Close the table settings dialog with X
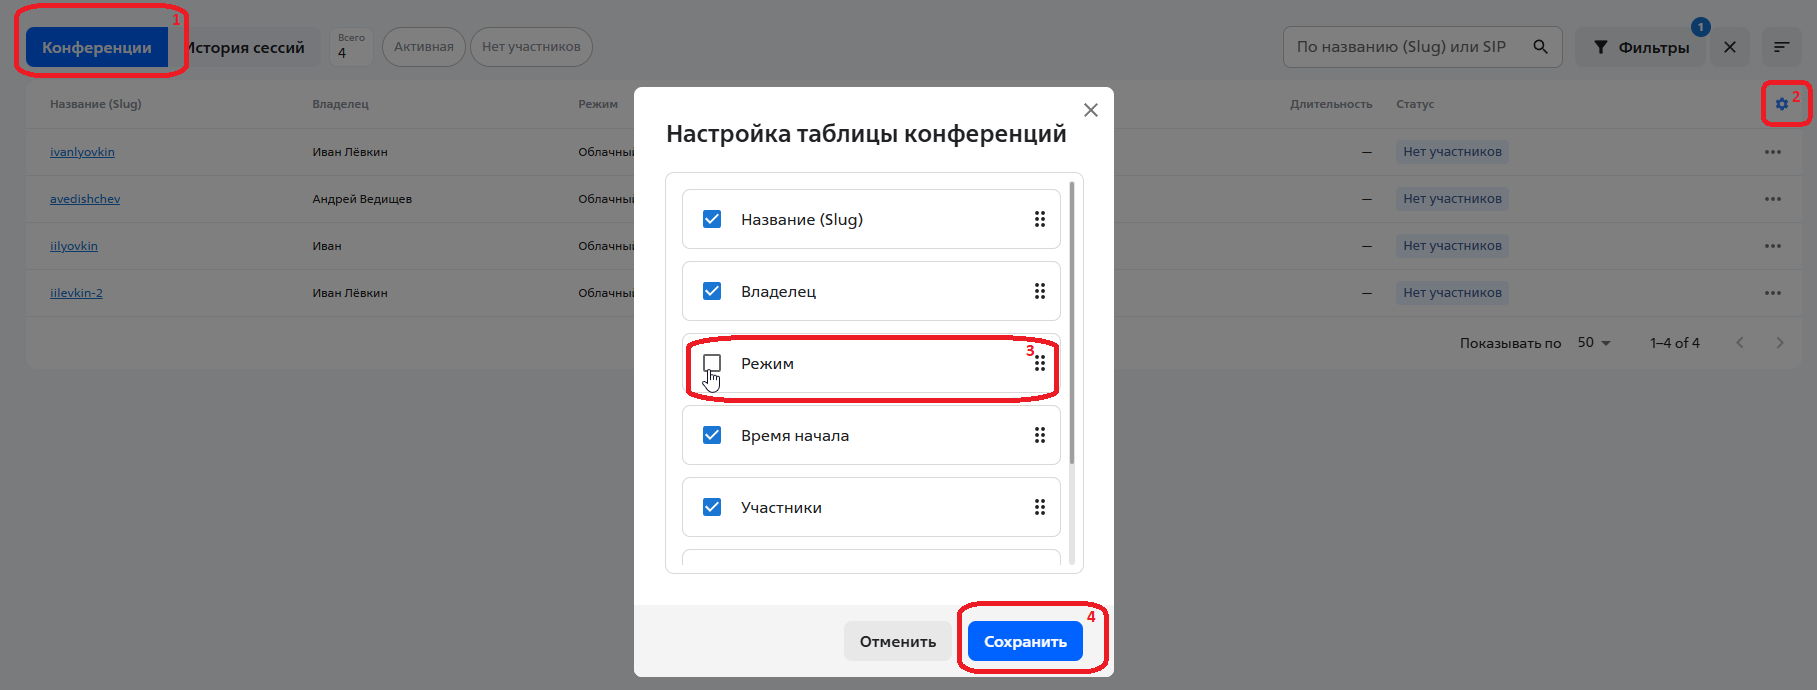The height and width of the screenshot is (690, 1817). click(x=1091, y=110)
